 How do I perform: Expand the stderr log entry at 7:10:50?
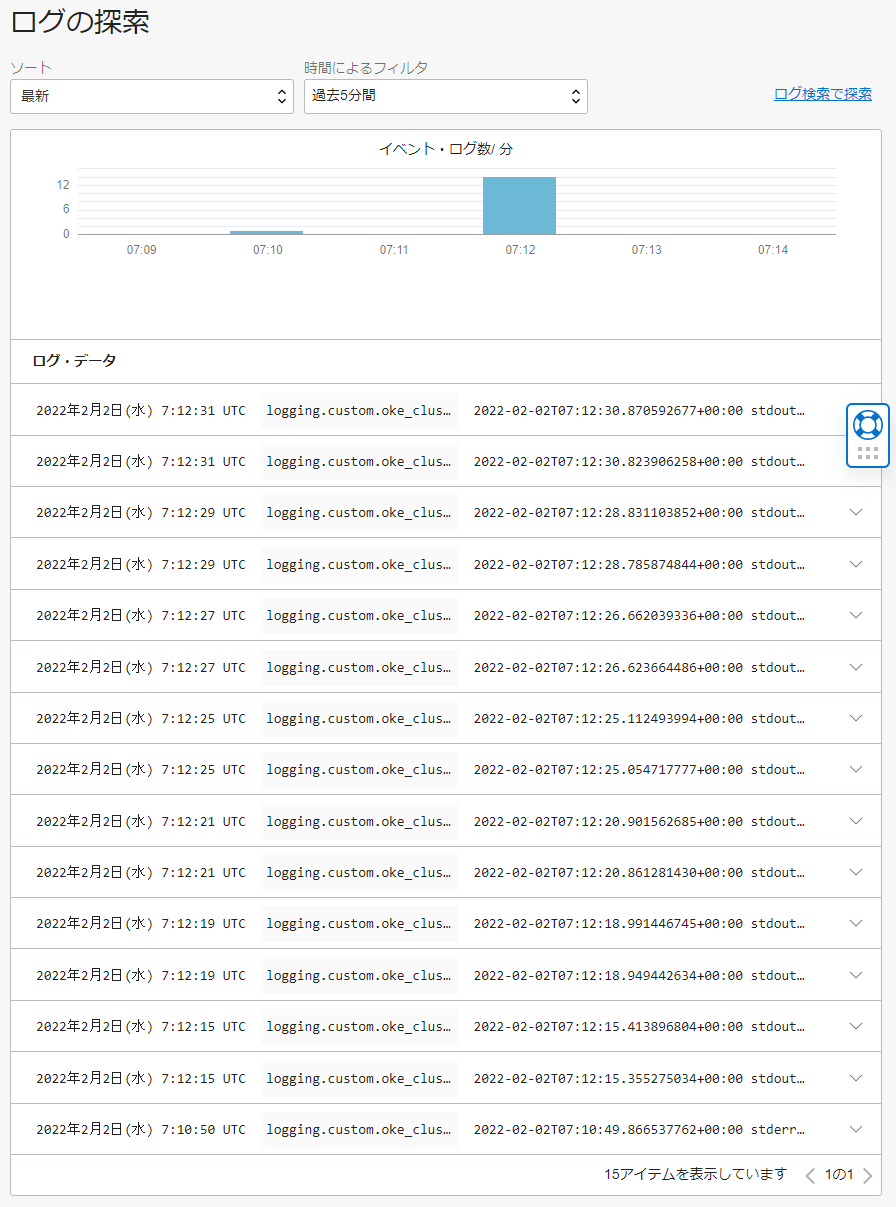pyautogui.click(x=855, y=1129)
